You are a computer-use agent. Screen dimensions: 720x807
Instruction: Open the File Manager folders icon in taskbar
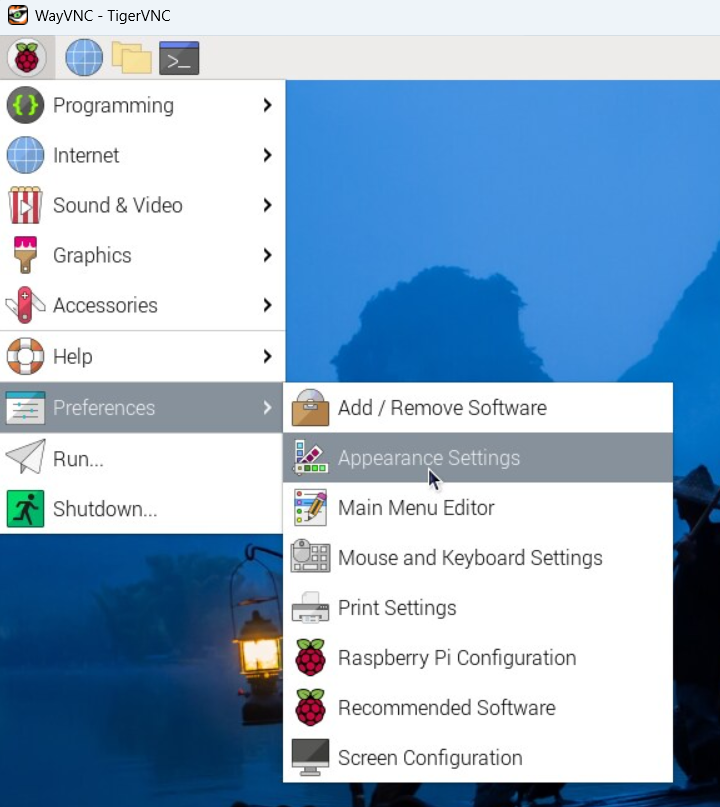131,58
